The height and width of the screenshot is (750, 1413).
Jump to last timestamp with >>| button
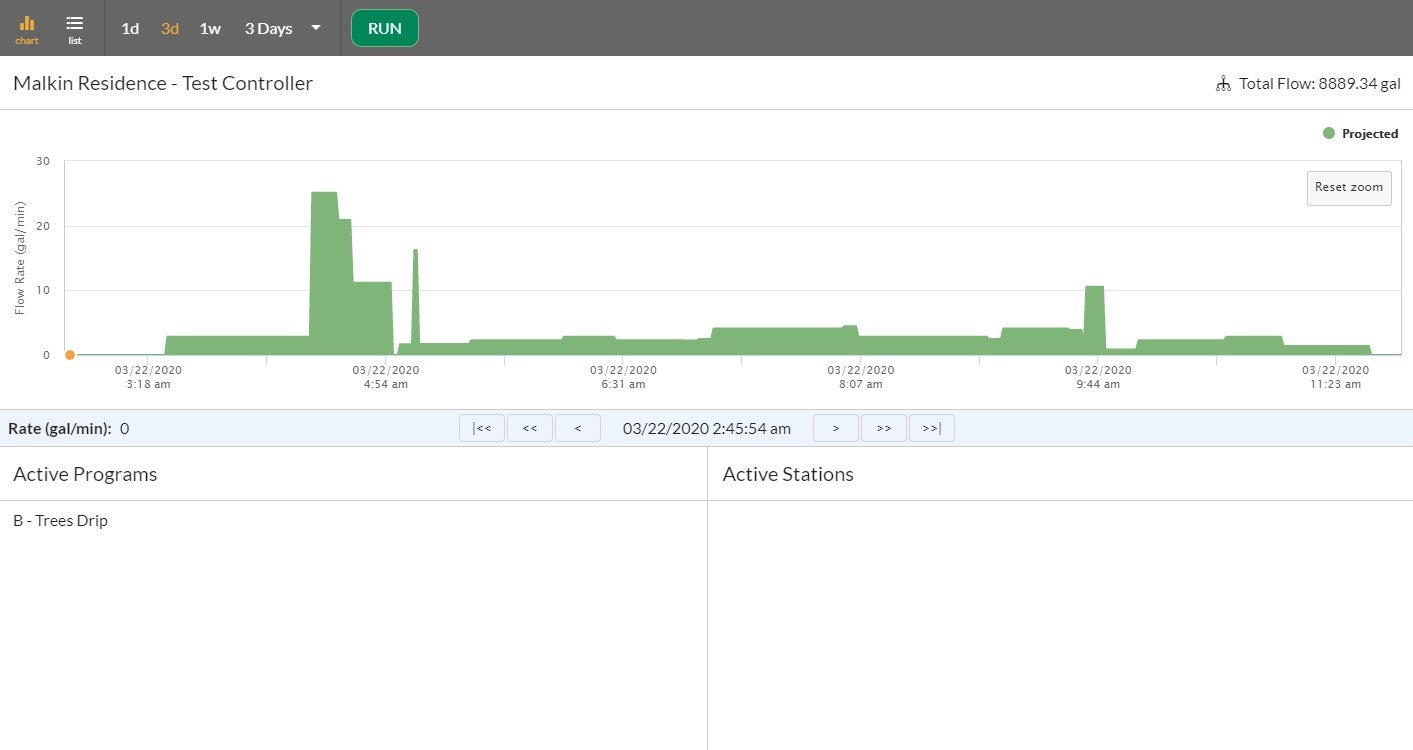[932, 428]
